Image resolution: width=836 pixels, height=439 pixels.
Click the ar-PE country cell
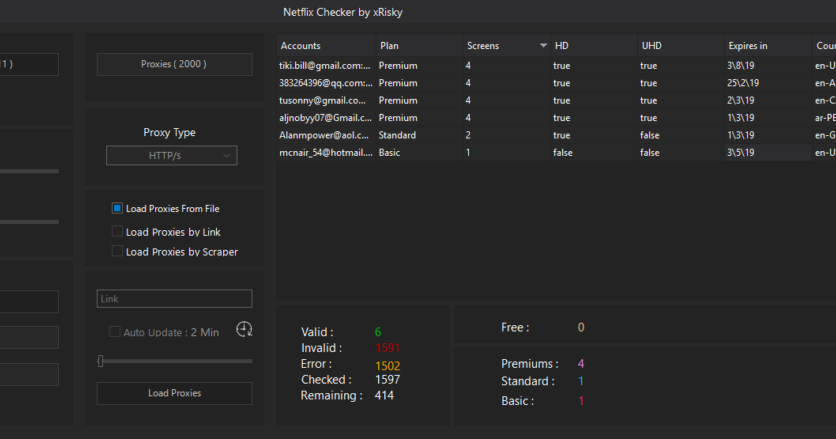coord(825,118)
